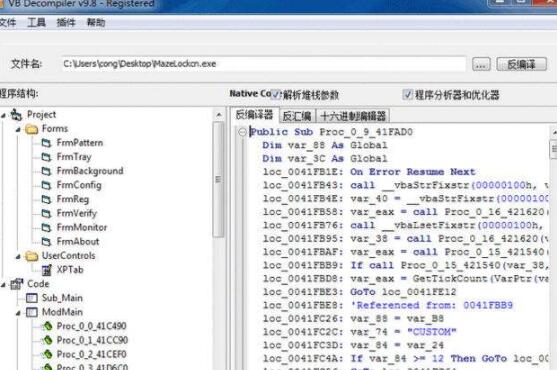The width and height of the screenshot is (557, 370).
Task: Click the Proc_0_1_41CC90 procedure icon
Action: click(47, 340)
